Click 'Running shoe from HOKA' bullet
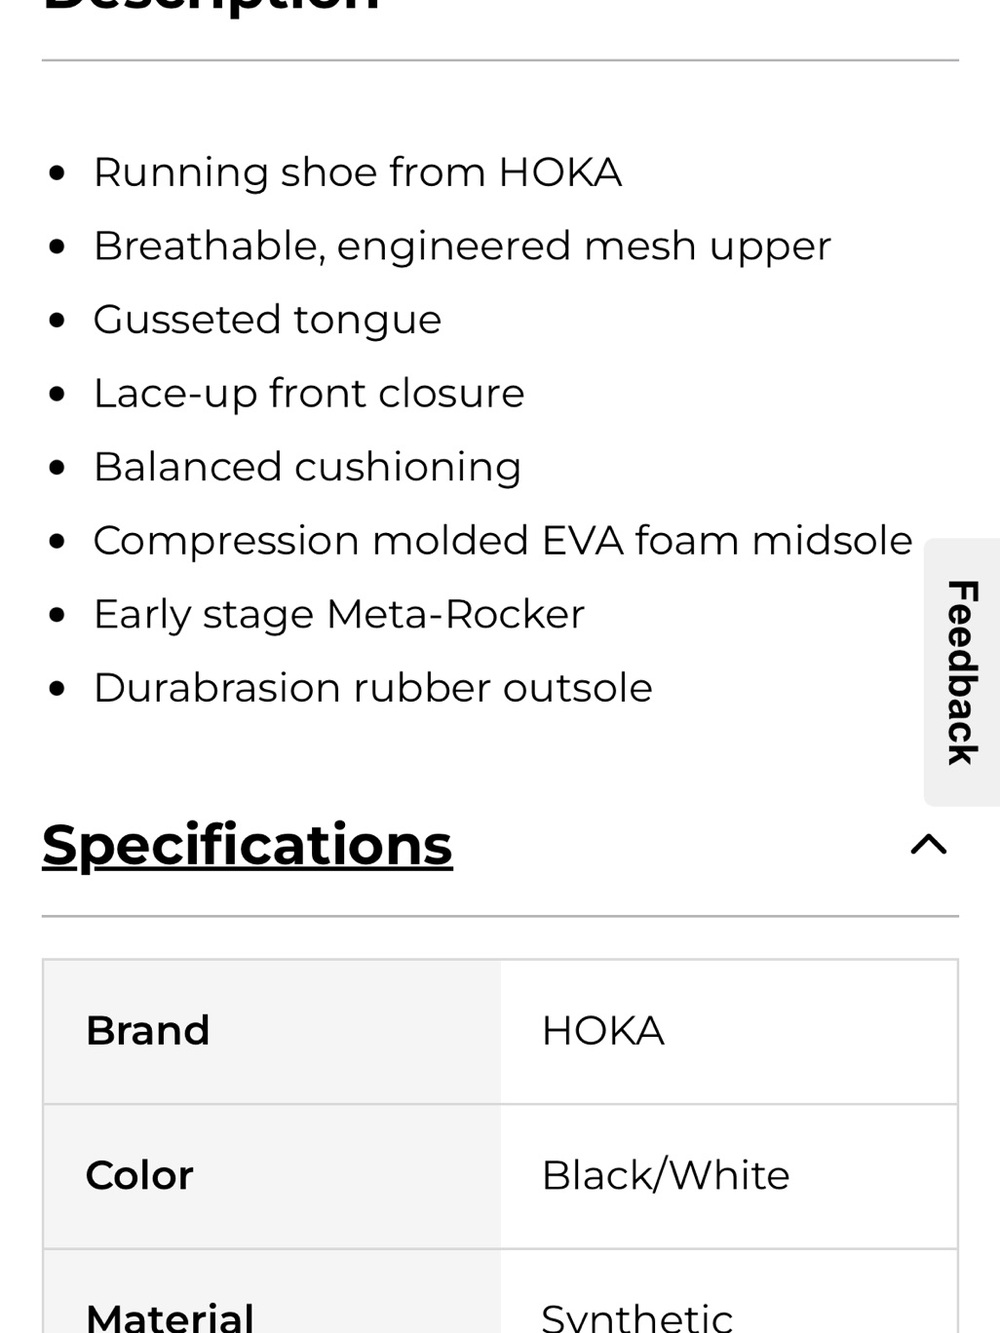The height and width of the screenshot is (1333, 1000). click(358, 172)
